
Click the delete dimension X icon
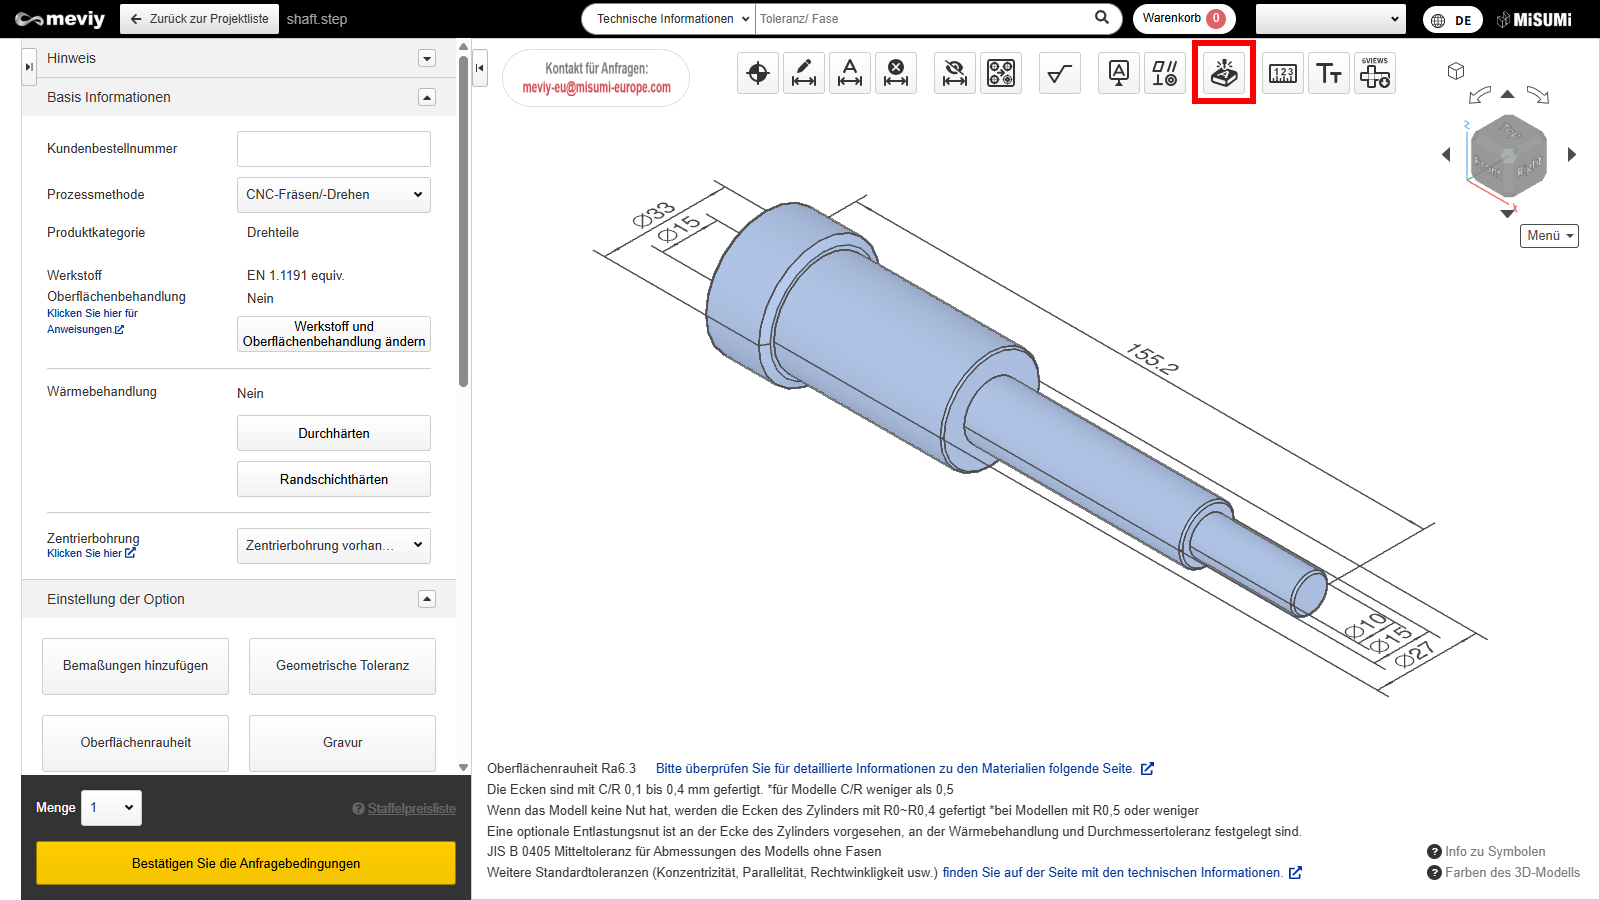(896, 73)
